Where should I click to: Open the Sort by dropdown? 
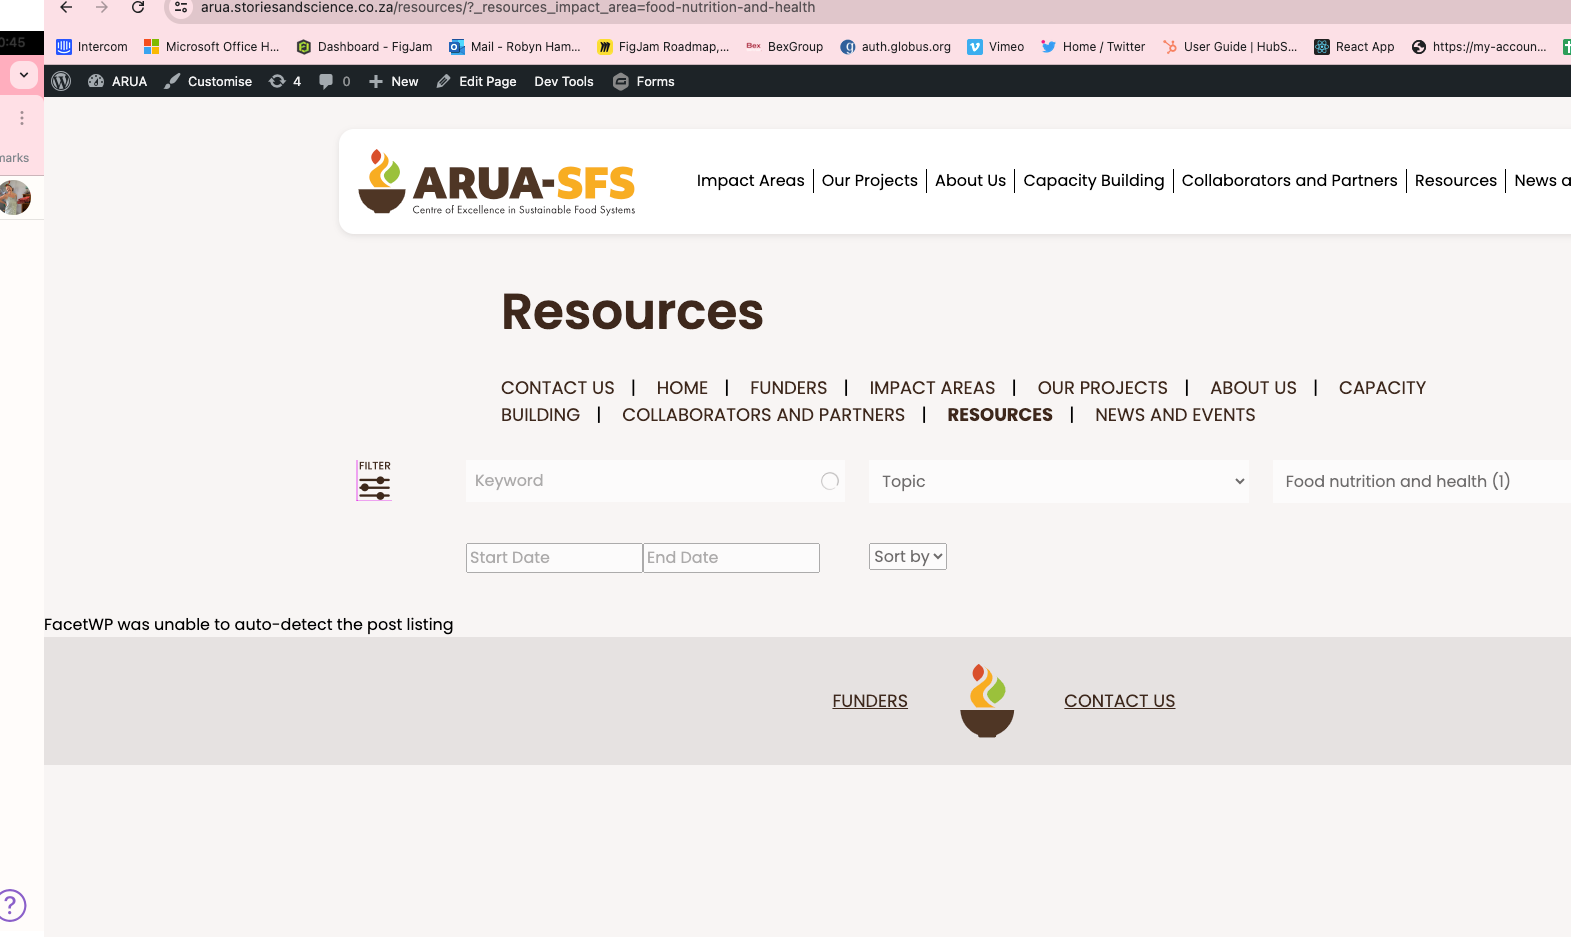[x=907, y=557]
